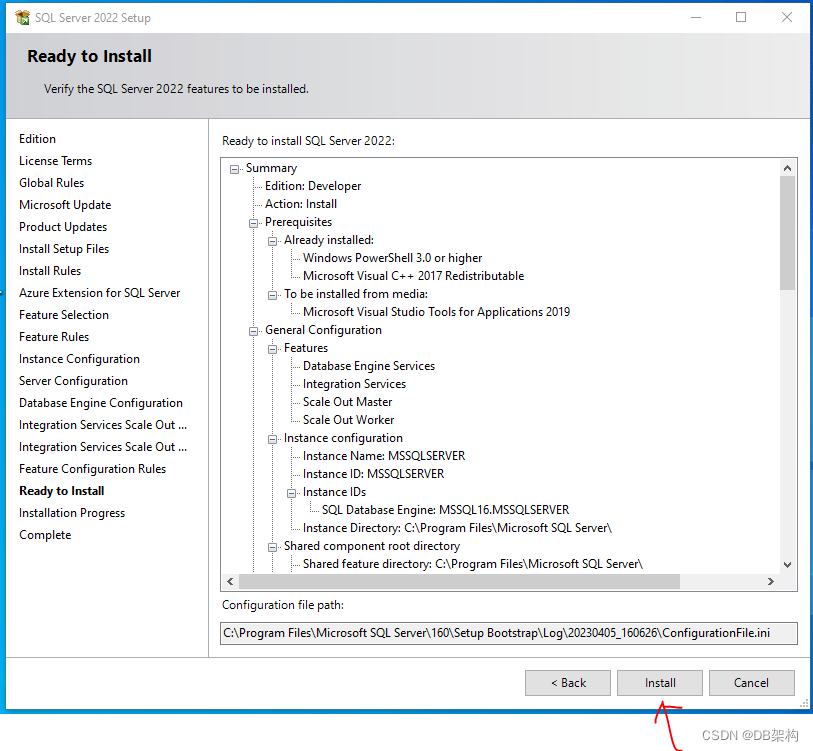This screenshot has height=751, width=813.
Task: Collapse the Already installed node
Action: 271,239
